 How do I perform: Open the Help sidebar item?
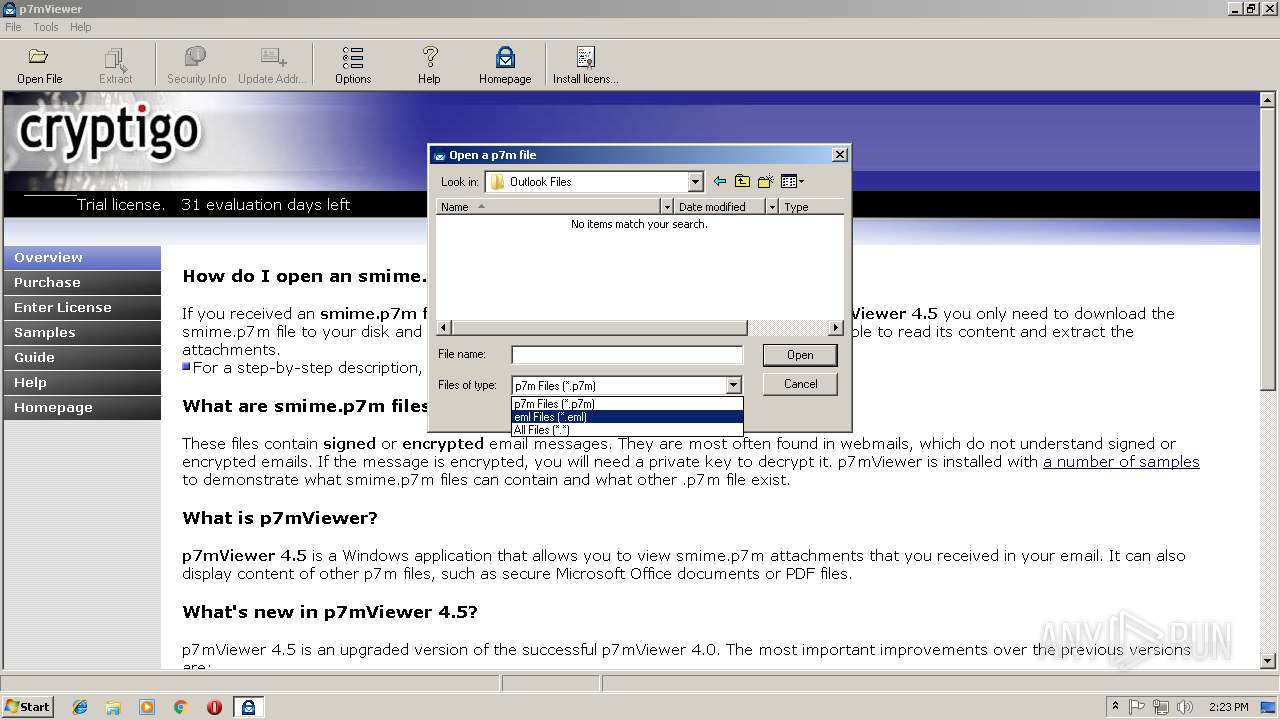tap(82, 382)
